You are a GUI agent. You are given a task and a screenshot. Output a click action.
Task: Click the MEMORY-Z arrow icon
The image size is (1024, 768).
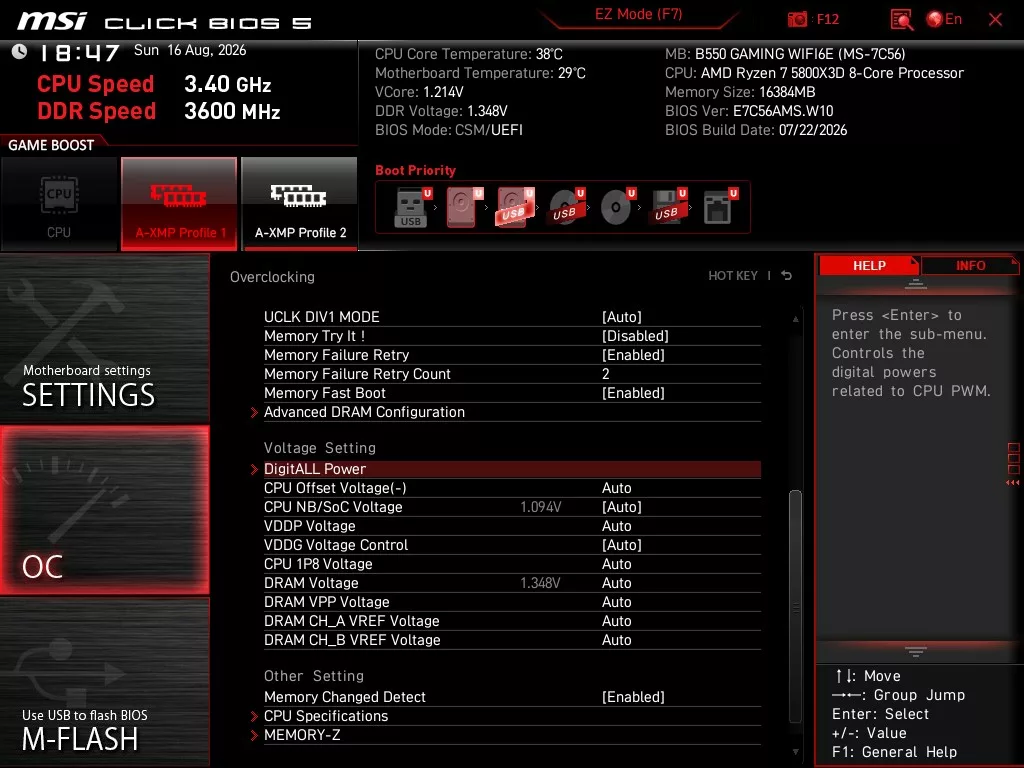pos(255,735)
